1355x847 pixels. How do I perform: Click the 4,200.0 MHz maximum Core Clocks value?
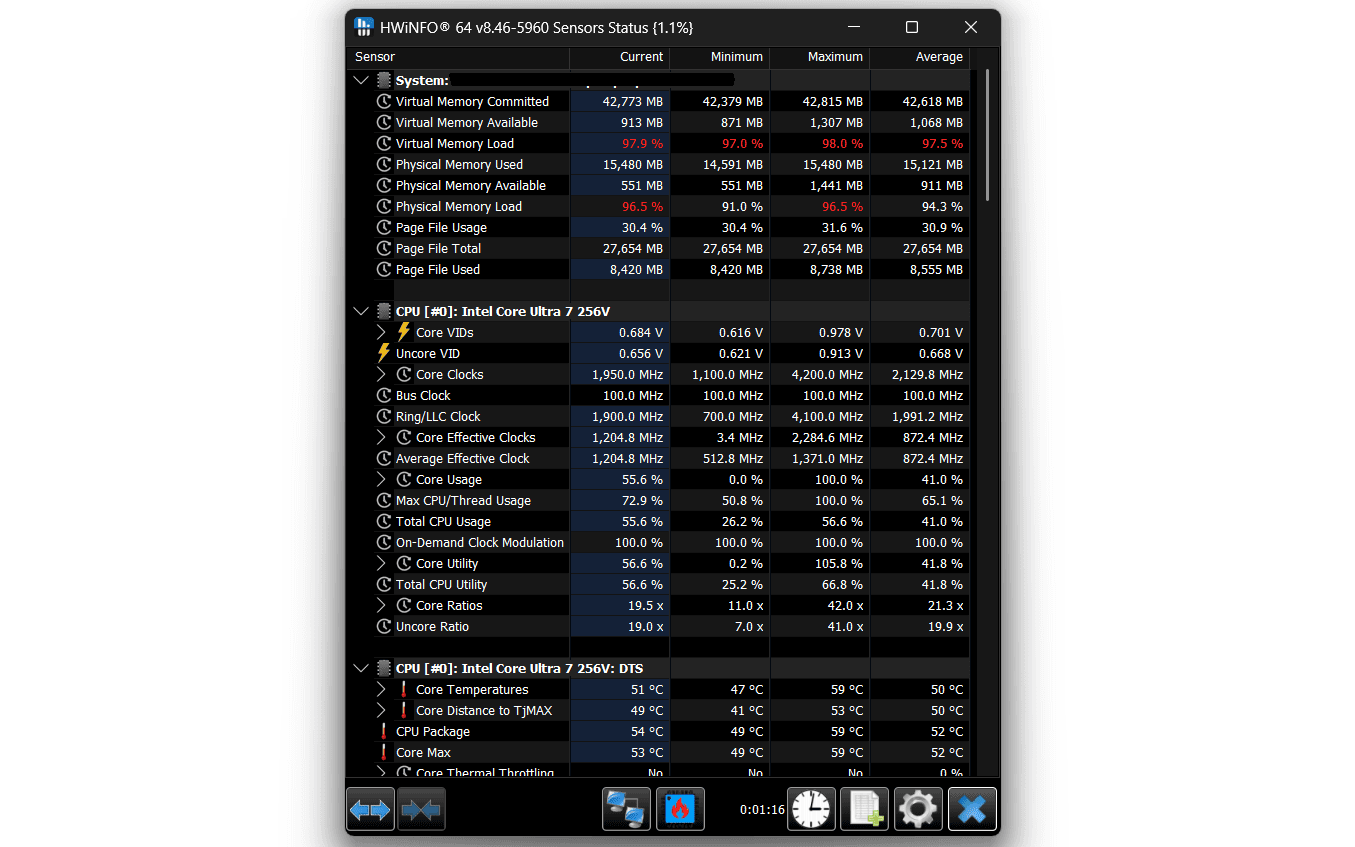tap(827, 375)
